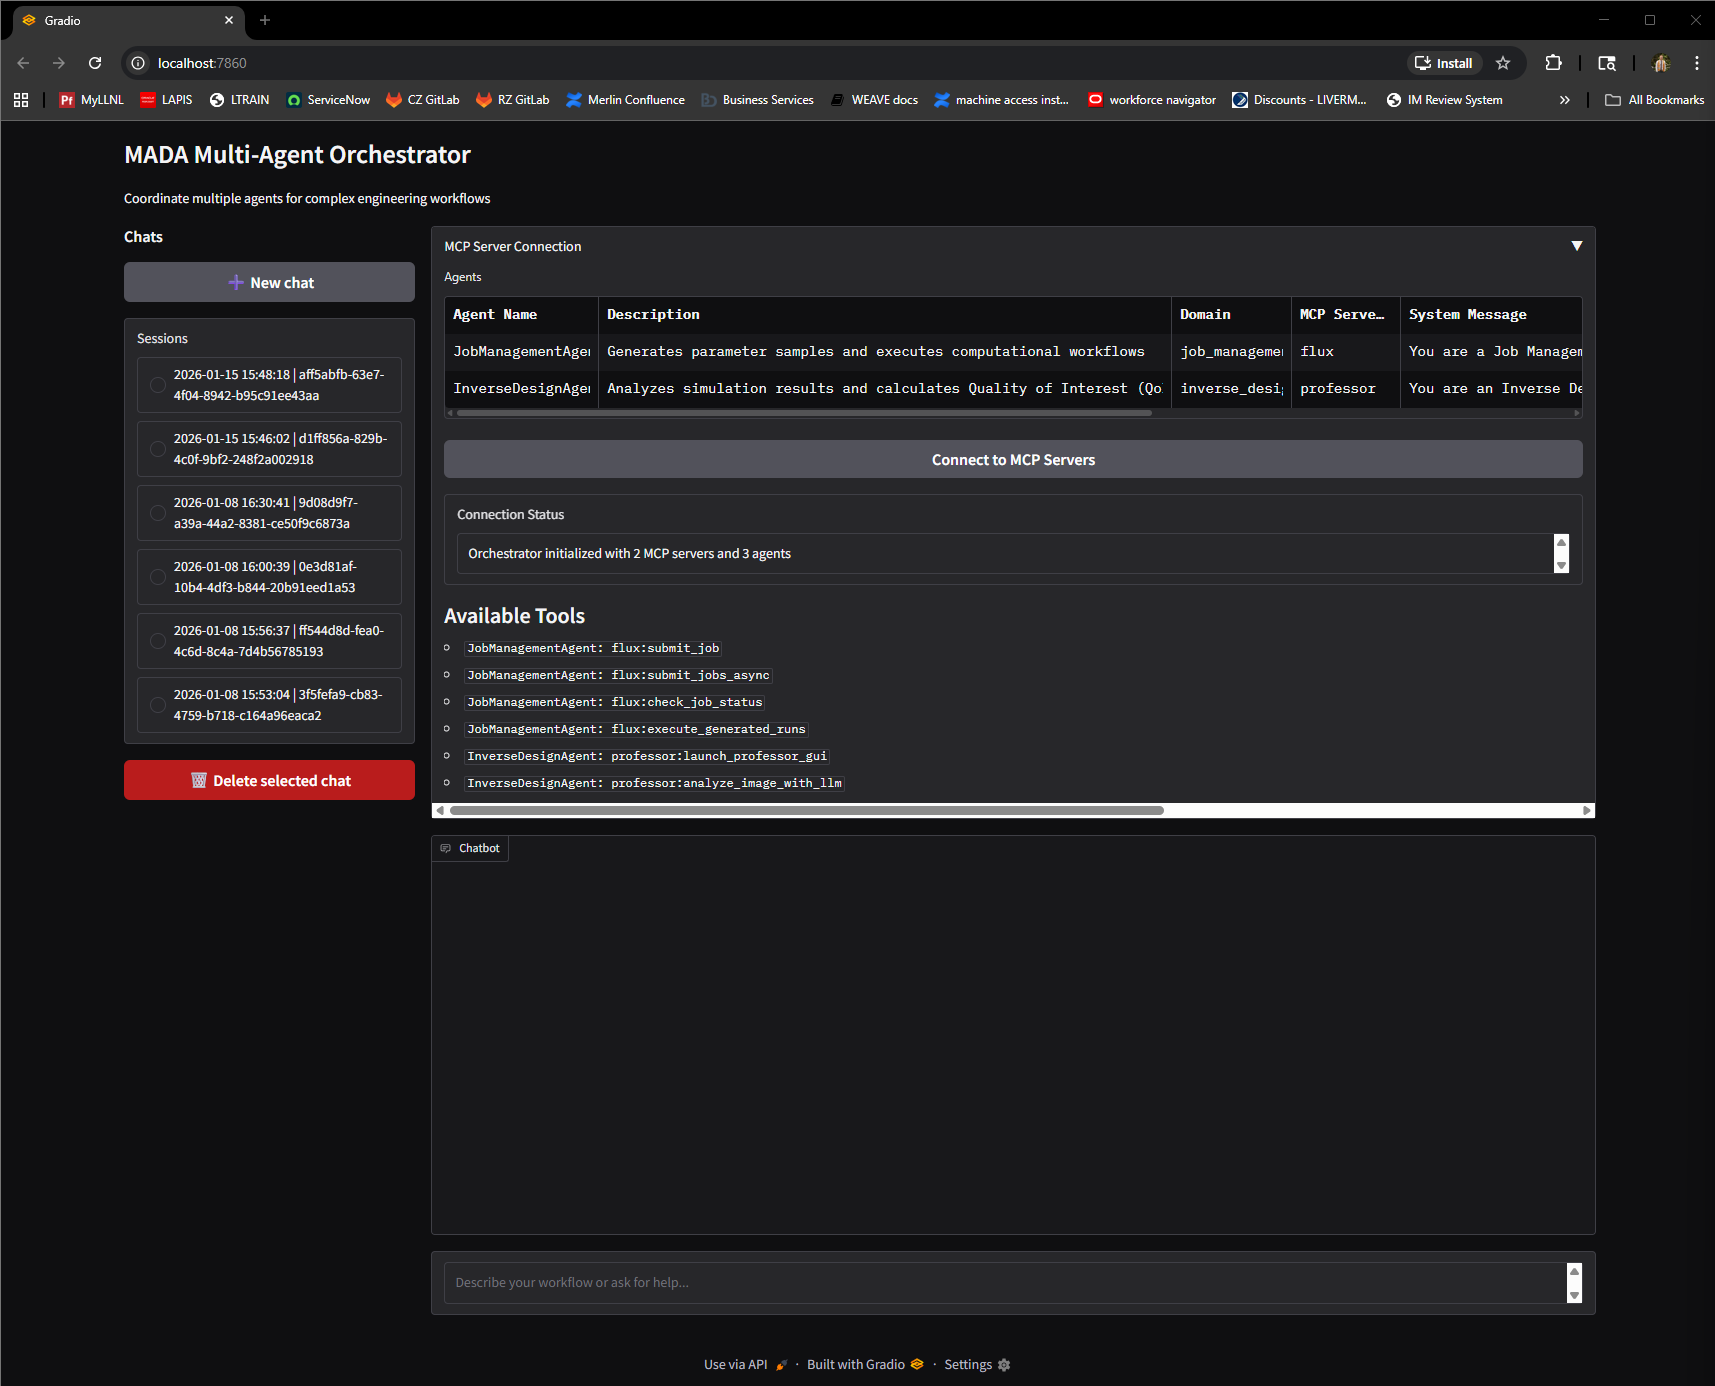The height and width of the screenshot is (1386, 1715).
Task: Reload the page with the refresh icon
Action: point(95,63)
